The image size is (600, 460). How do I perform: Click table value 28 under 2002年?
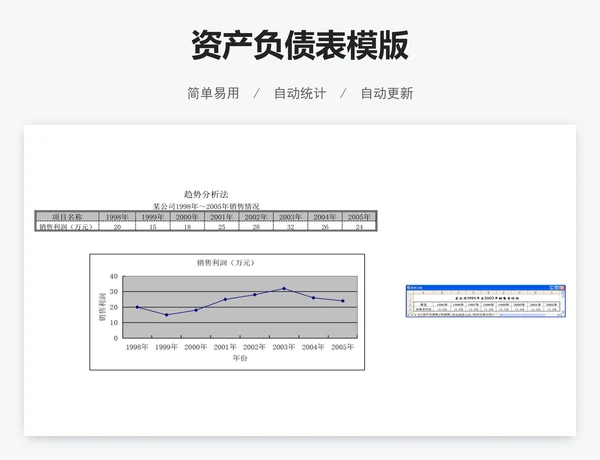click(x=256, y=227)
